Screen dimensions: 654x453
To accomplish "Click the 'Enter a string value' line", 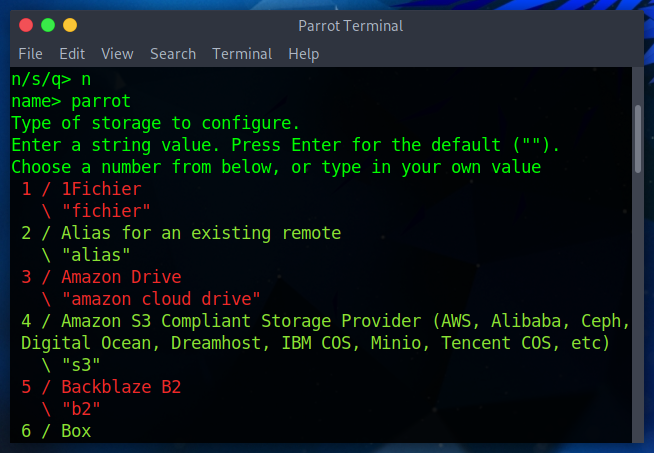I will click(285, 145).
